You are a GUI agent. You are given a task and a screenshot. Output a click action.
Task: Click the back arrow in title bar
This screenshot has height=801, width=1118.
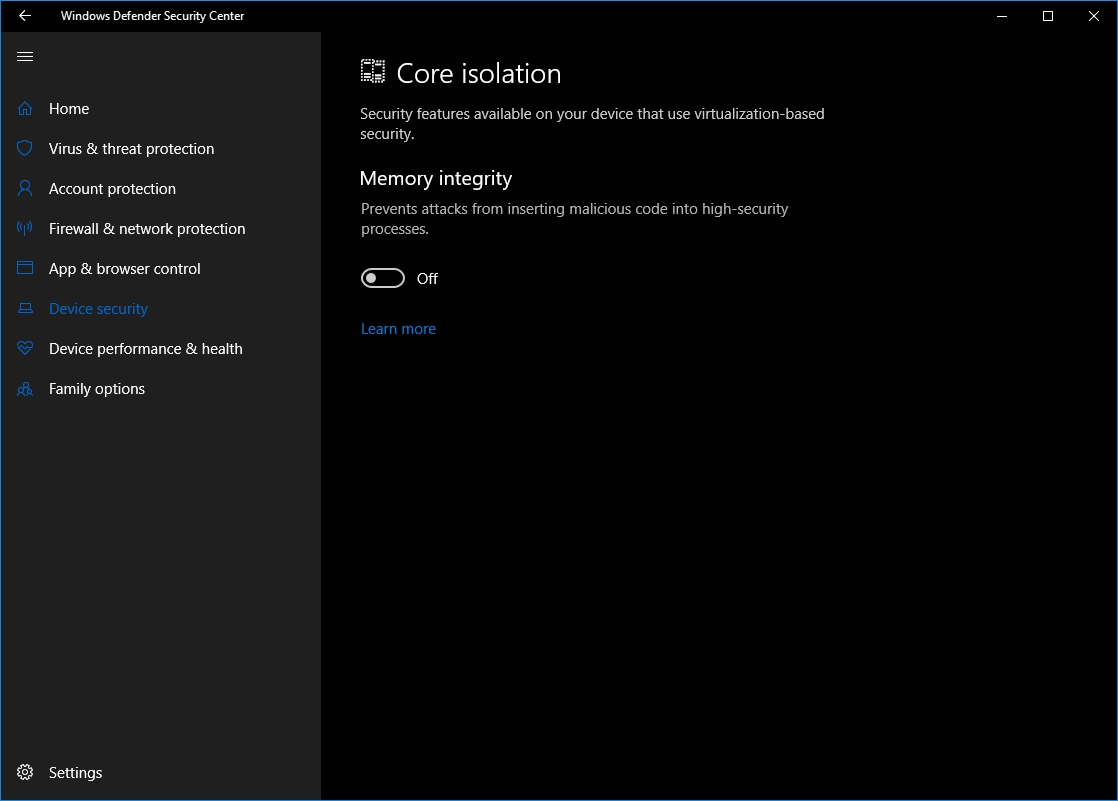25,16
